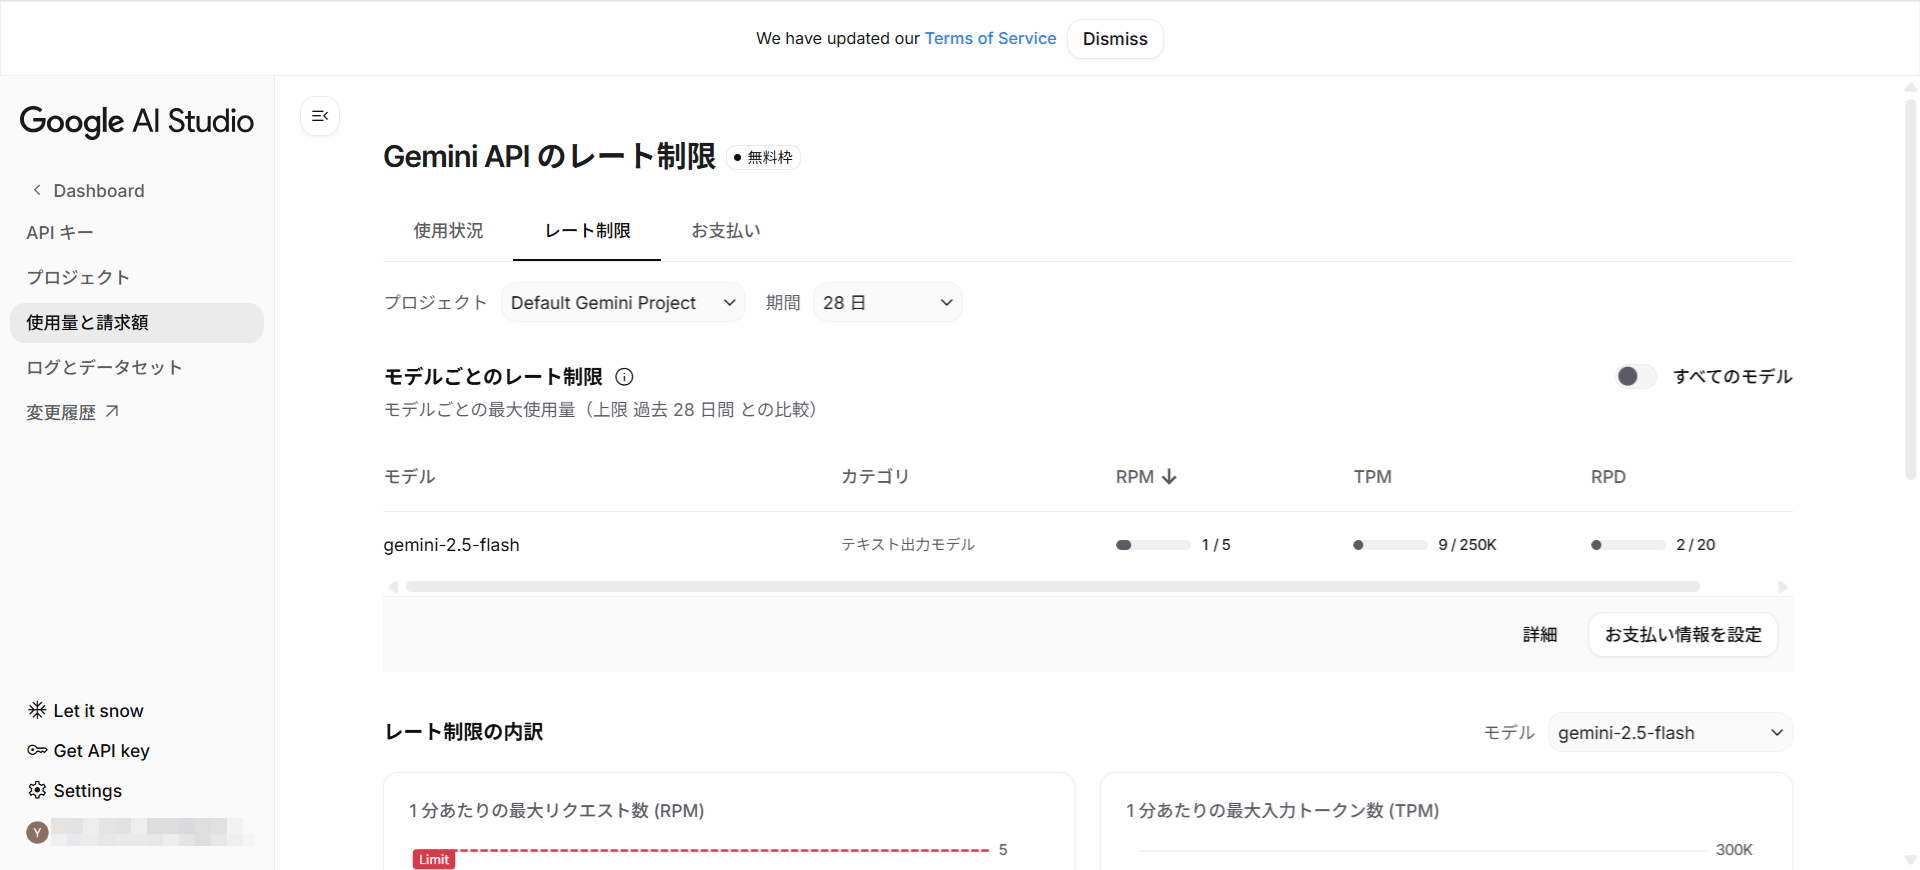Switch to the 使用状況 tab
Viewport: 1920px width, 870px height.
[448, 231]
